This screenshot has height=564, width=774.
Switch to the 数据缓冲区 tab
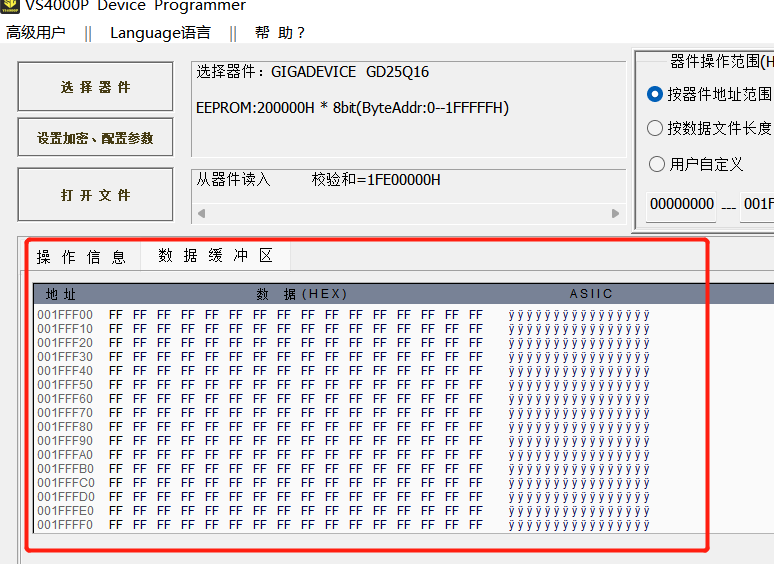click(x=215, y=256)
